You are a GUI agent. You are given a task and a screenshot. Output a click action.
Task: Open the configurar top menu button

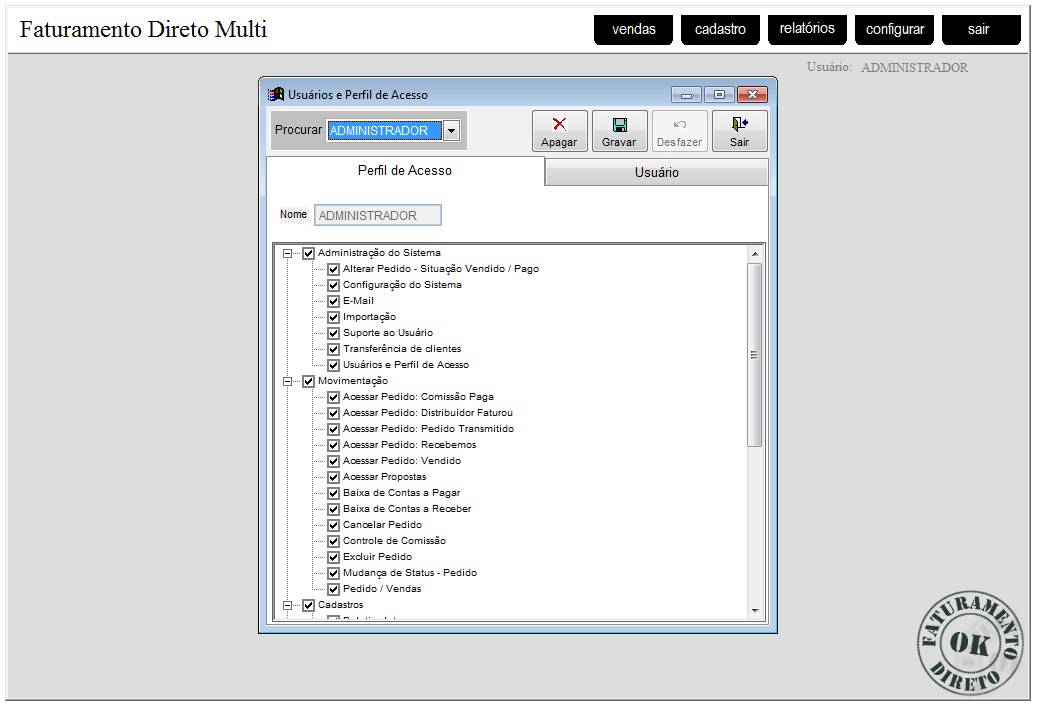click(894, 30)
